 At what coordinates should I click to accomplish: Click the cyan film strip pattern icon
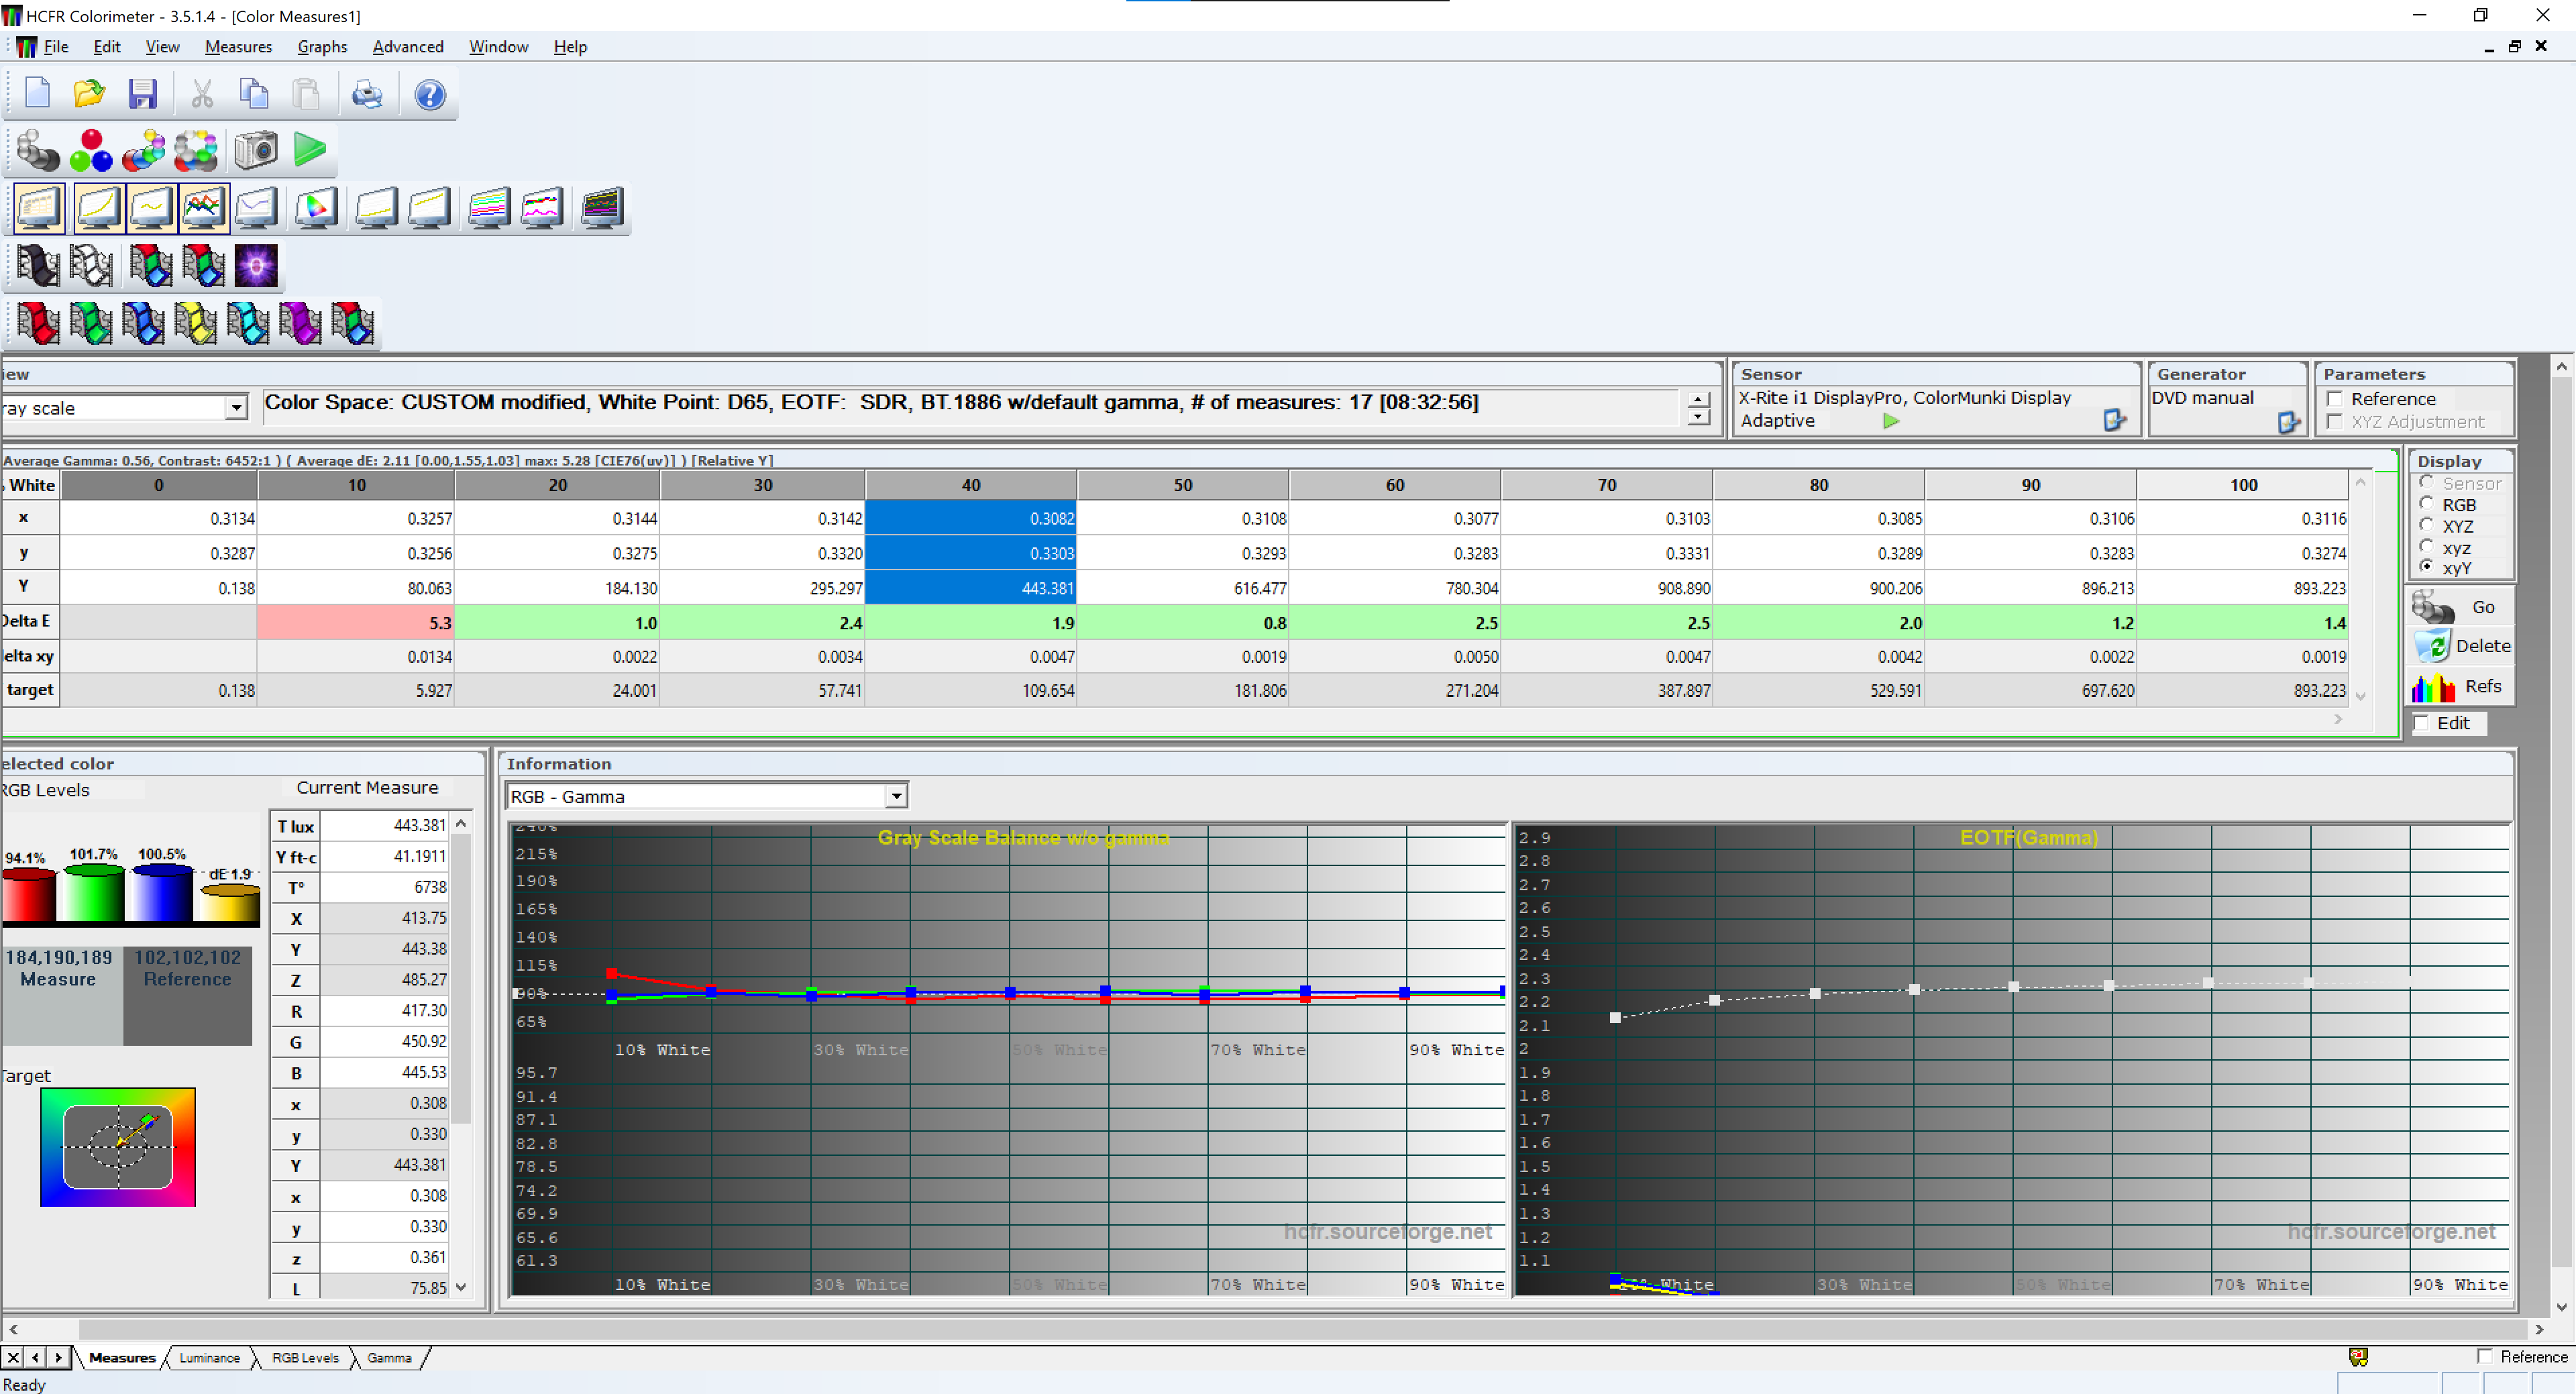point(248,324)
